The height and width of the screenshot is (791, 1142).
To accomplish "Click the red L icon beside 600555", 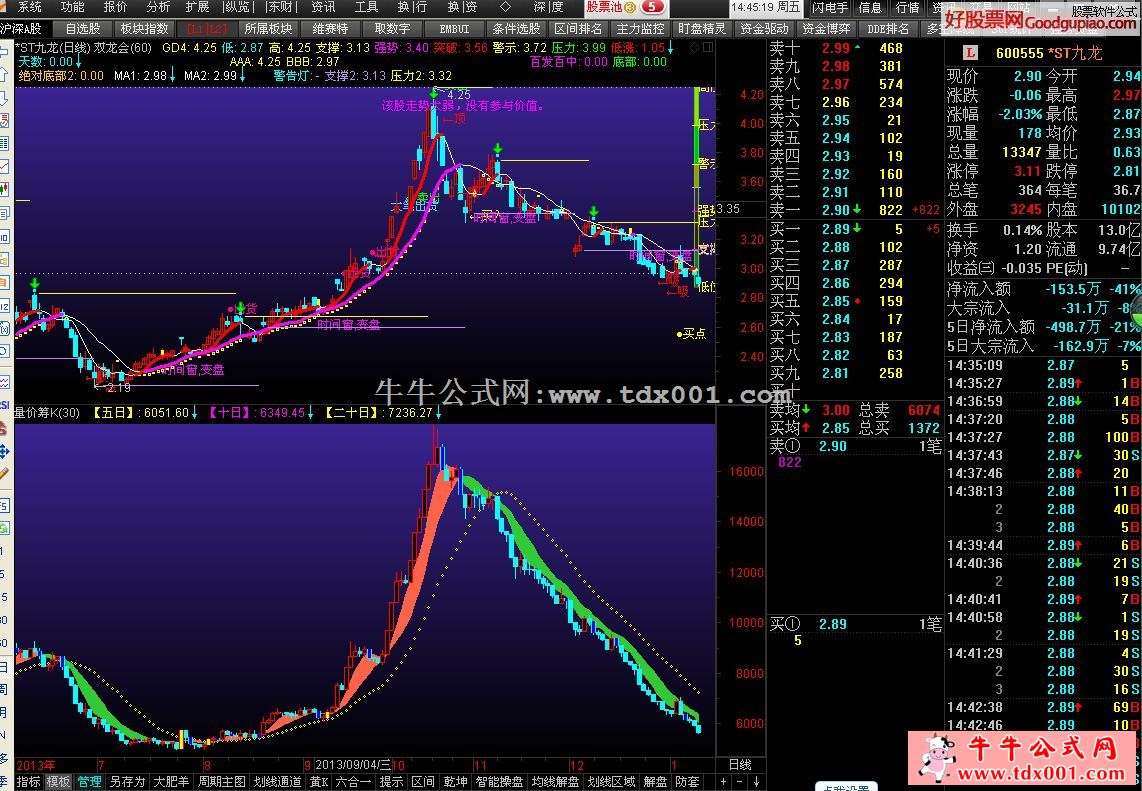I will tap(967, 53).
